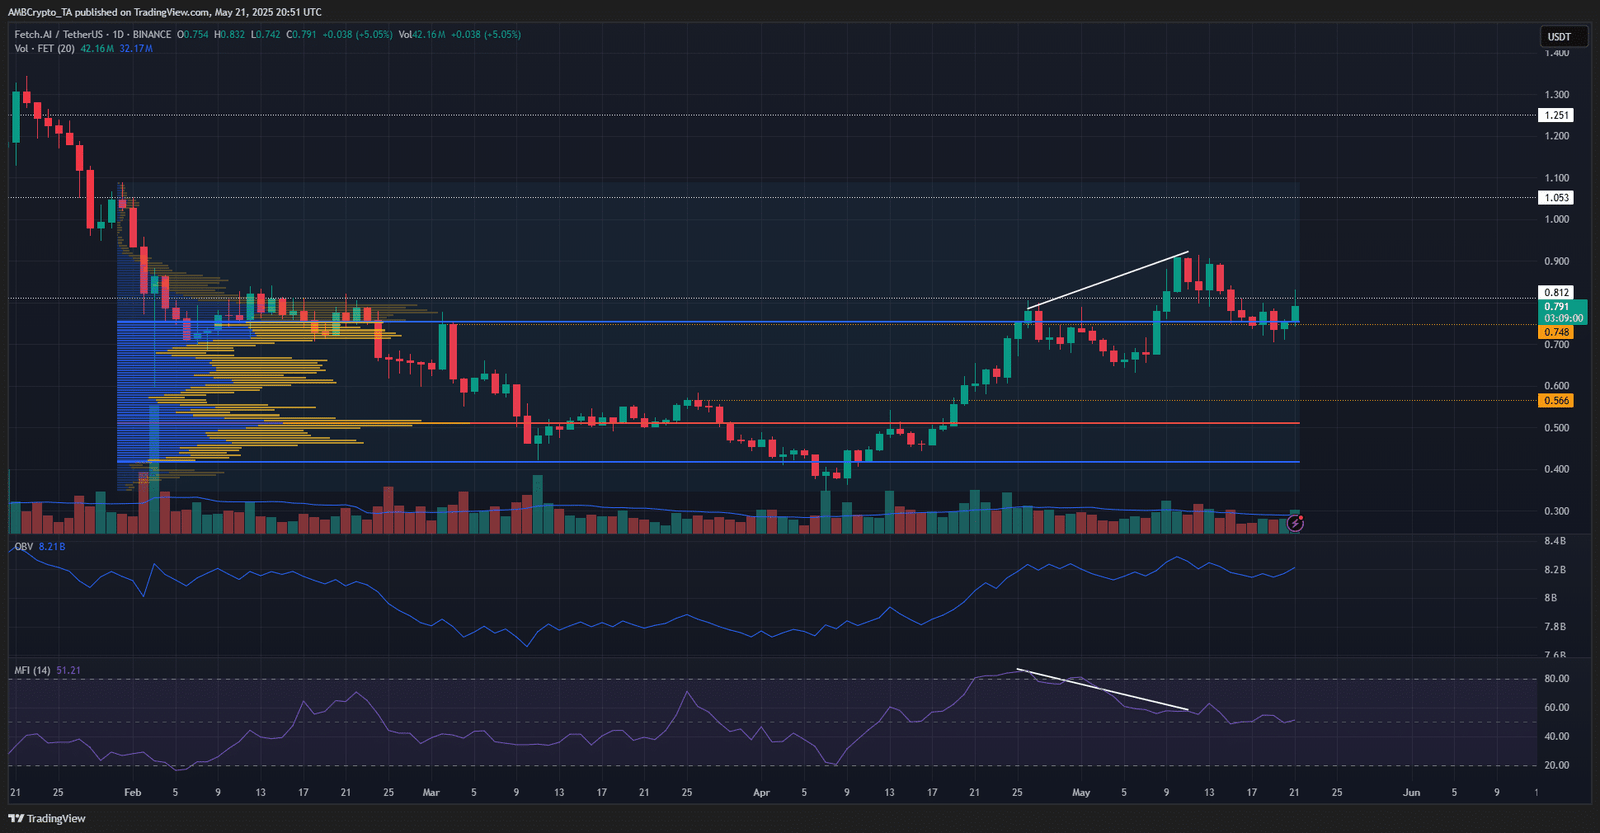The height and width of the screenshot is (833, 1600).
Task: Click the blue 32.17M volume average value
Action: (136, 49)
